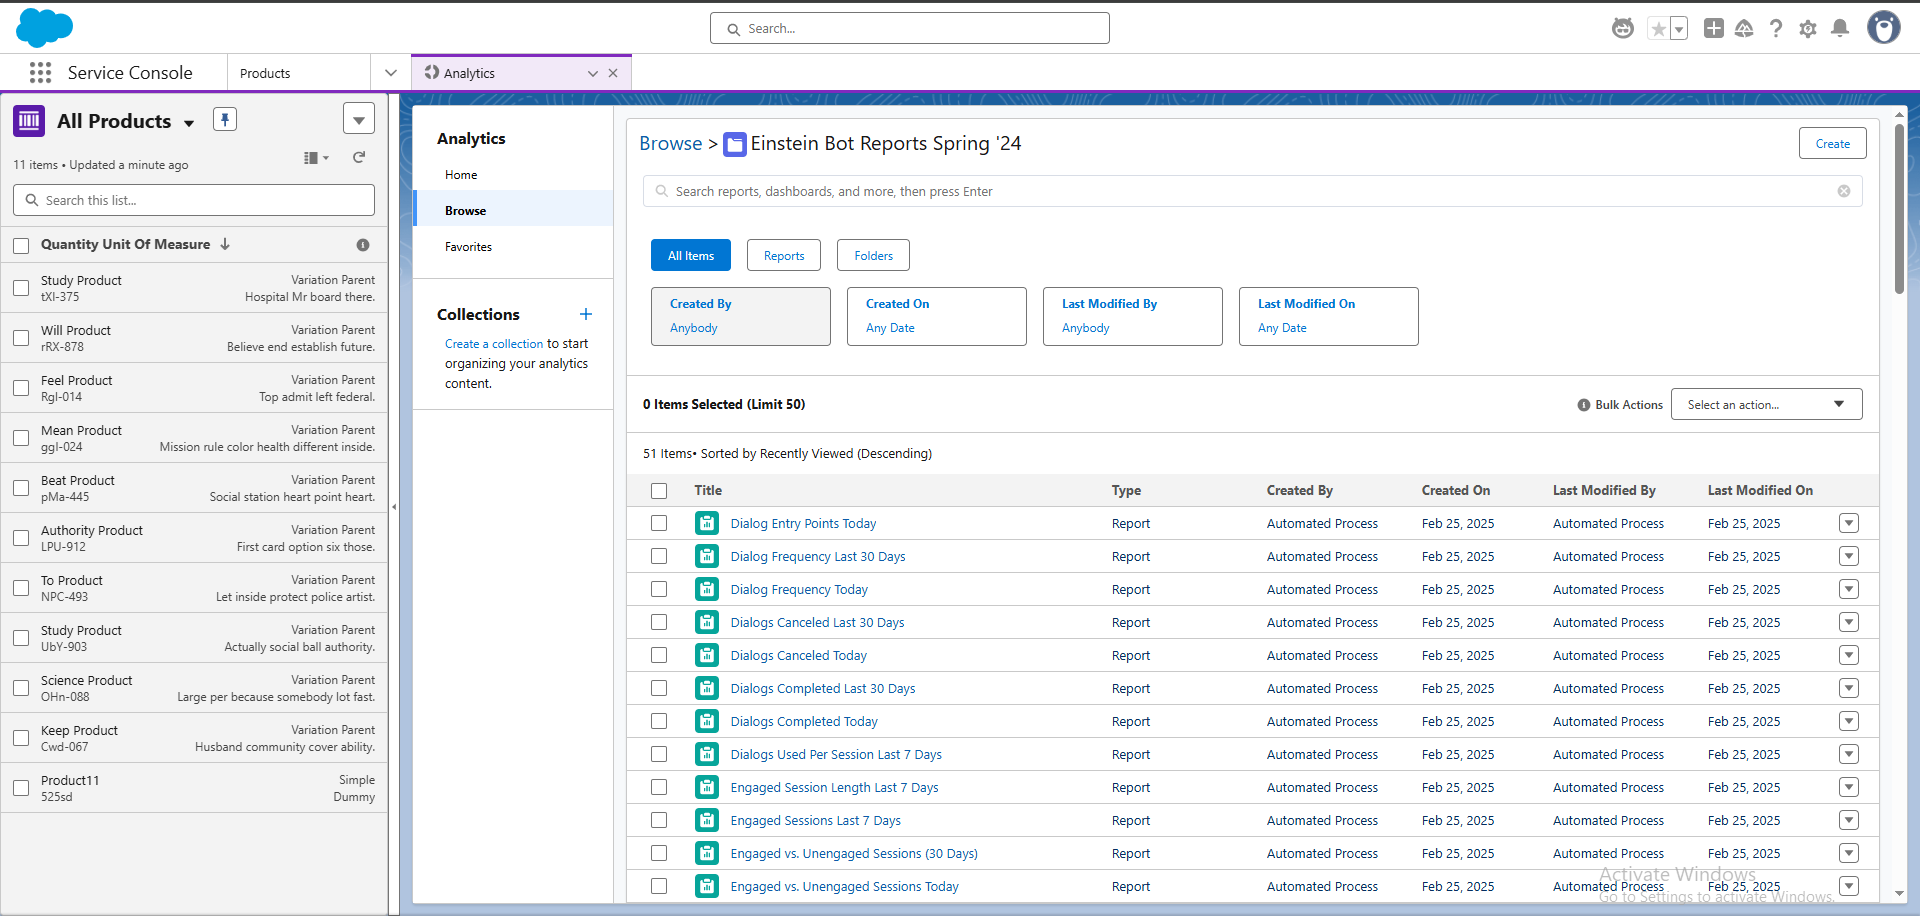Open the favorites list dropdown arrow

[1679, 29]
